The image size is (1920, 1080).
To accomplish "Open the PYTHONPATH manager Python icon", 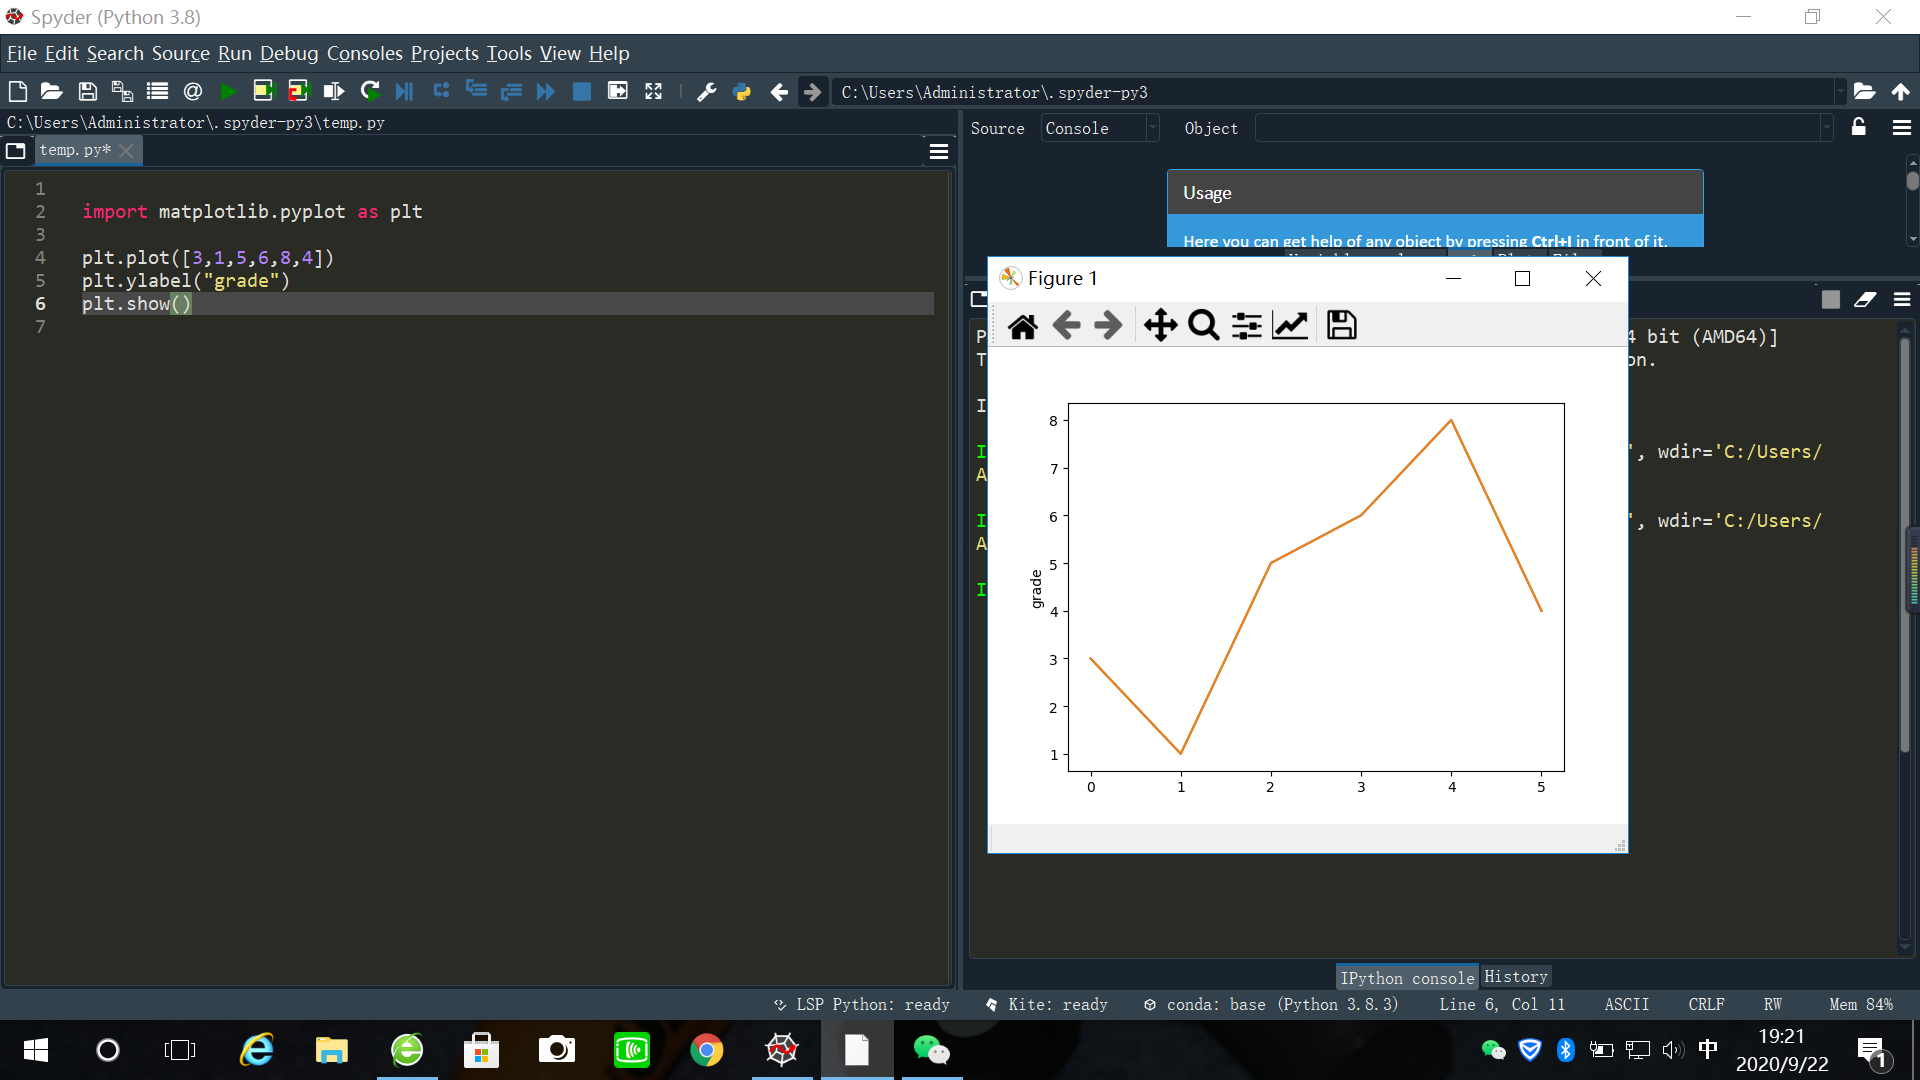I will (x=742, y=92).
